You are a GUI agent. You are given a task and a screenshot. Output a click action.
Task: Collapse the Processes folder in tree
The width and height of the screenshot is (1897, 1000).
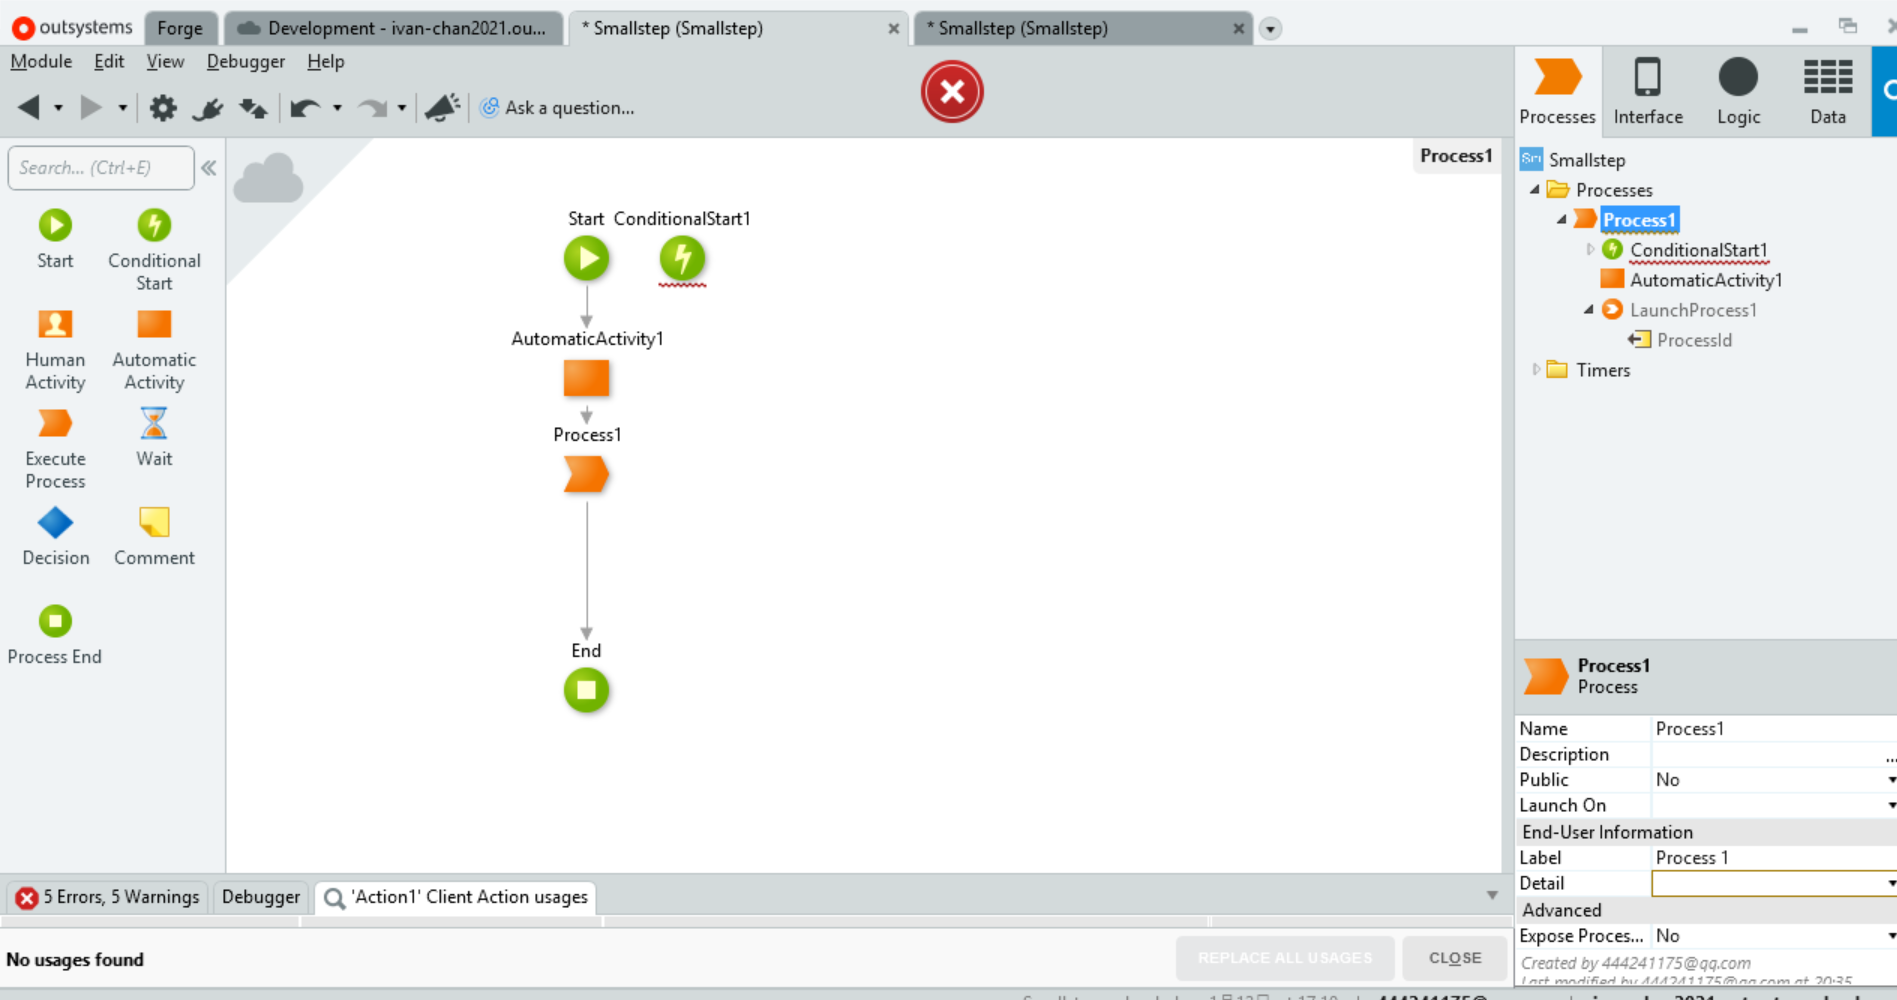click(1535, 189)
